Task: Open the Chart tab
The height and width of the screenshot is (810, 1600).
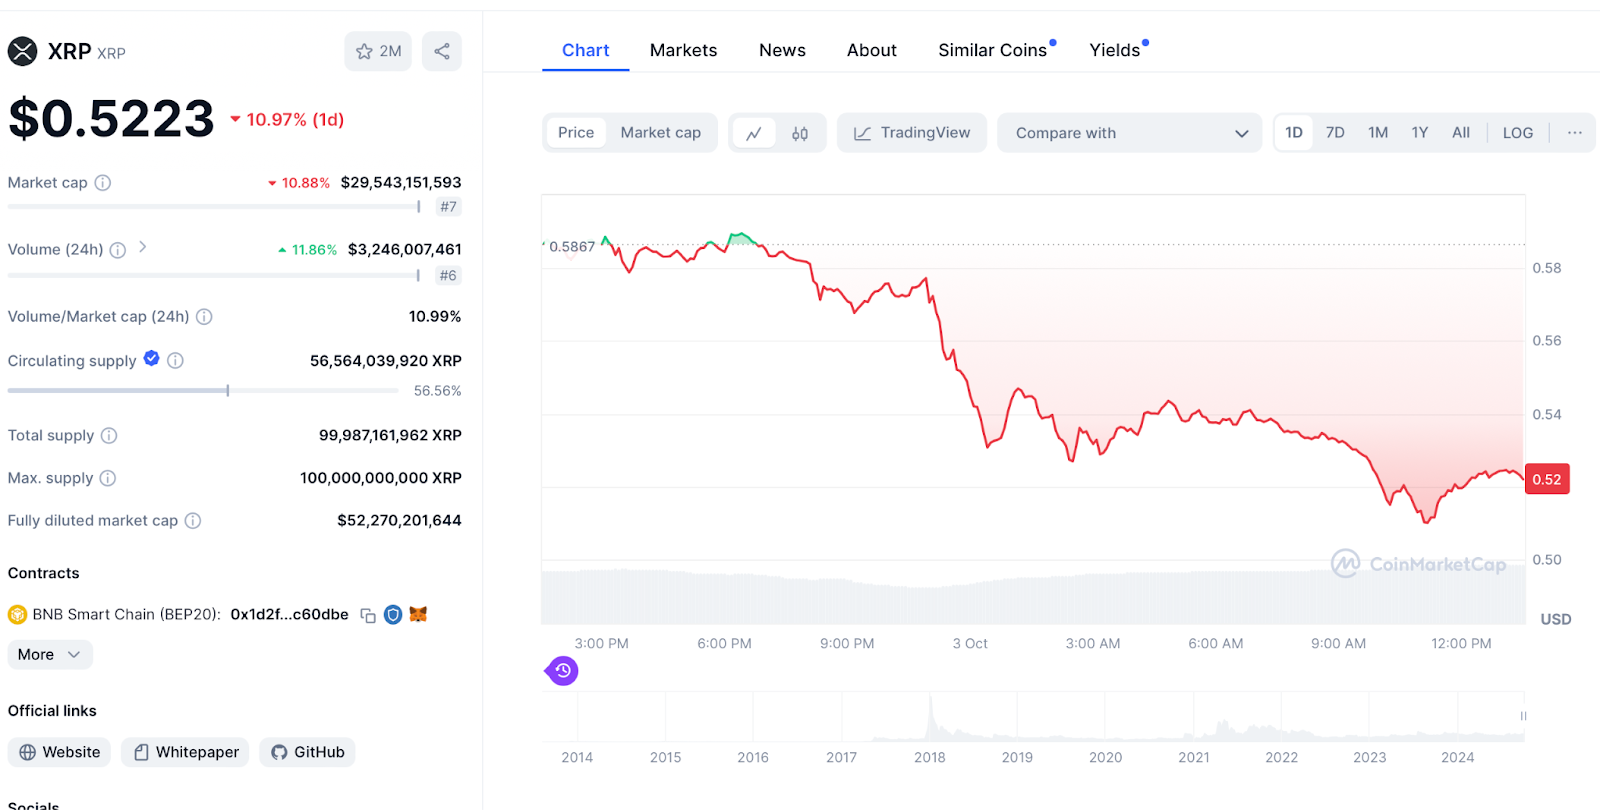Action: point(585,50)
